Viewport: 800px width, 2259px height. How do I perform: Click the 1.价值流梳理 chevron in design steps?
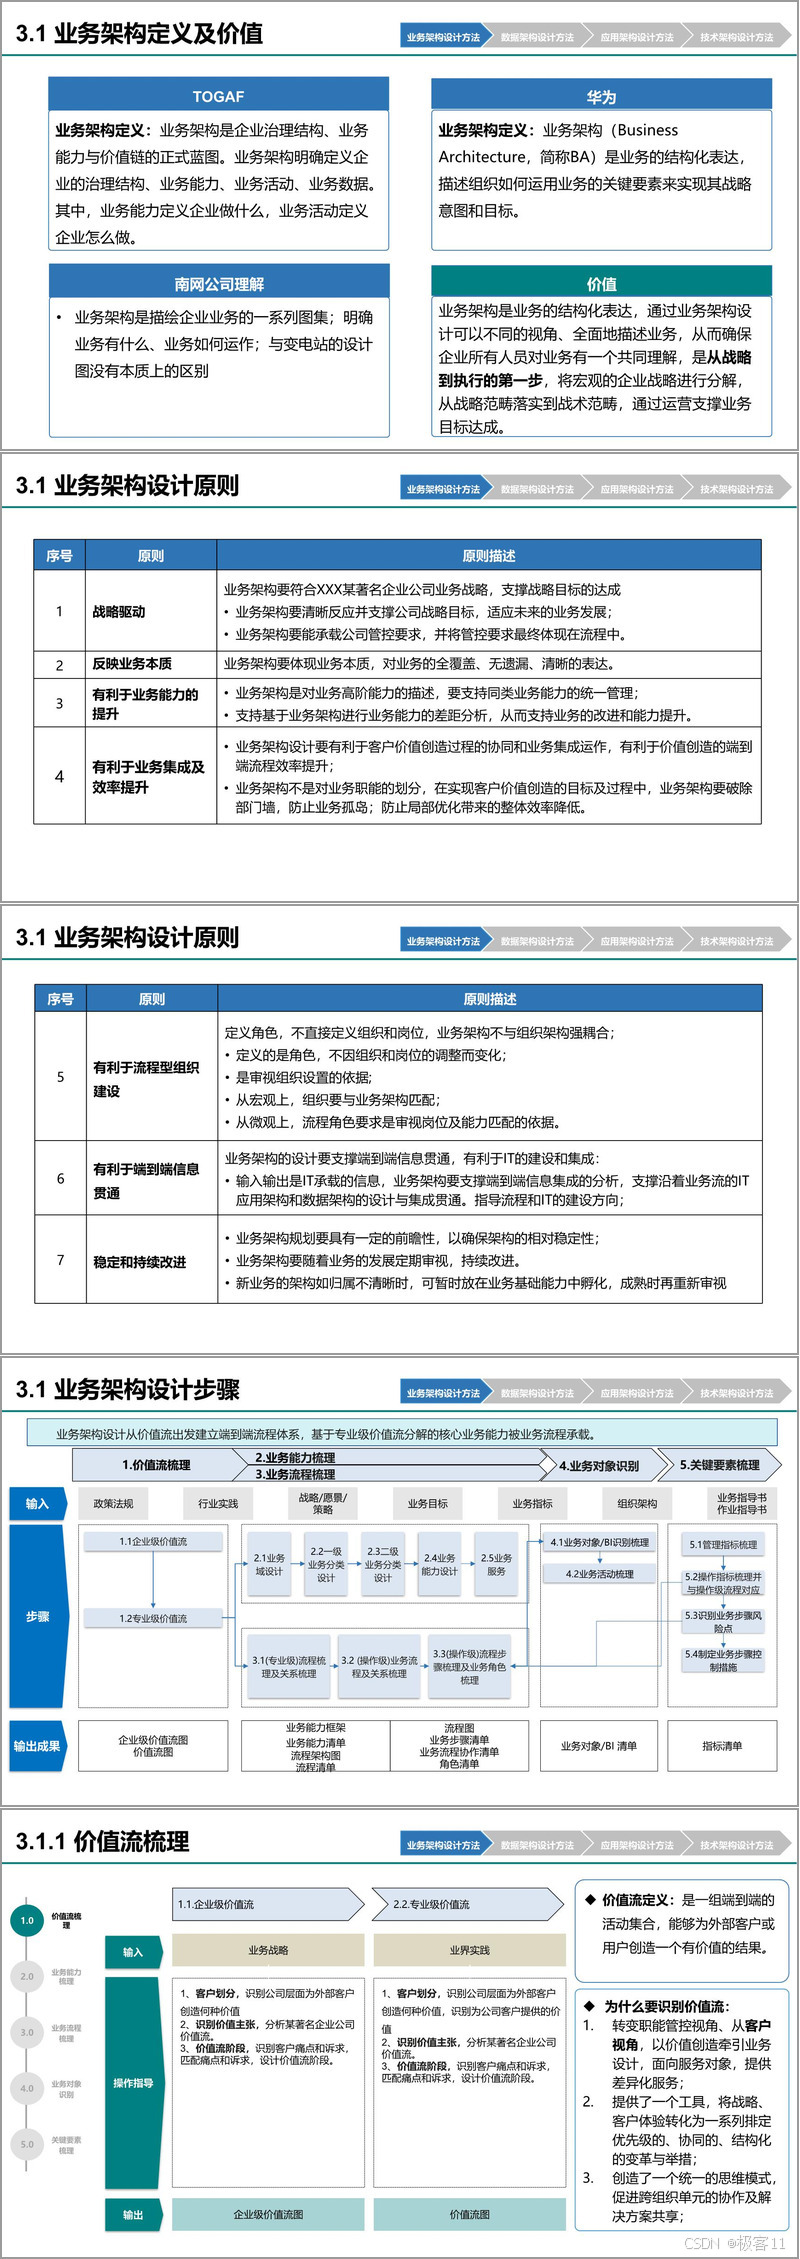pyautogui.click(x=156, y=1465)
